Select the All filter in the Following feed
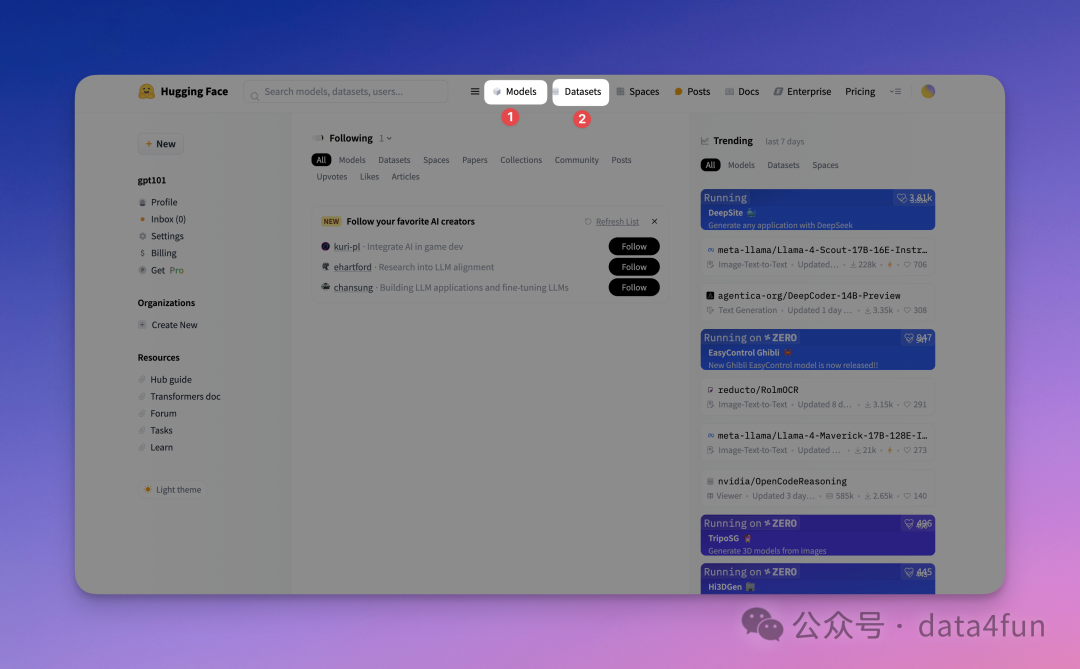Viewport: 1080px width, 669px height. pos(321,160)
